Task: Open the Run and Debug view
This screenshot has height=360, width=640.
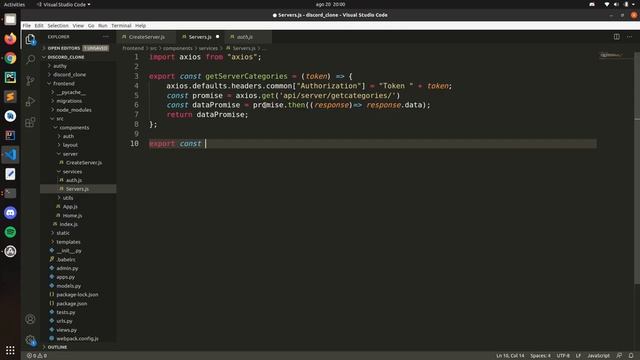Action: 30,101
